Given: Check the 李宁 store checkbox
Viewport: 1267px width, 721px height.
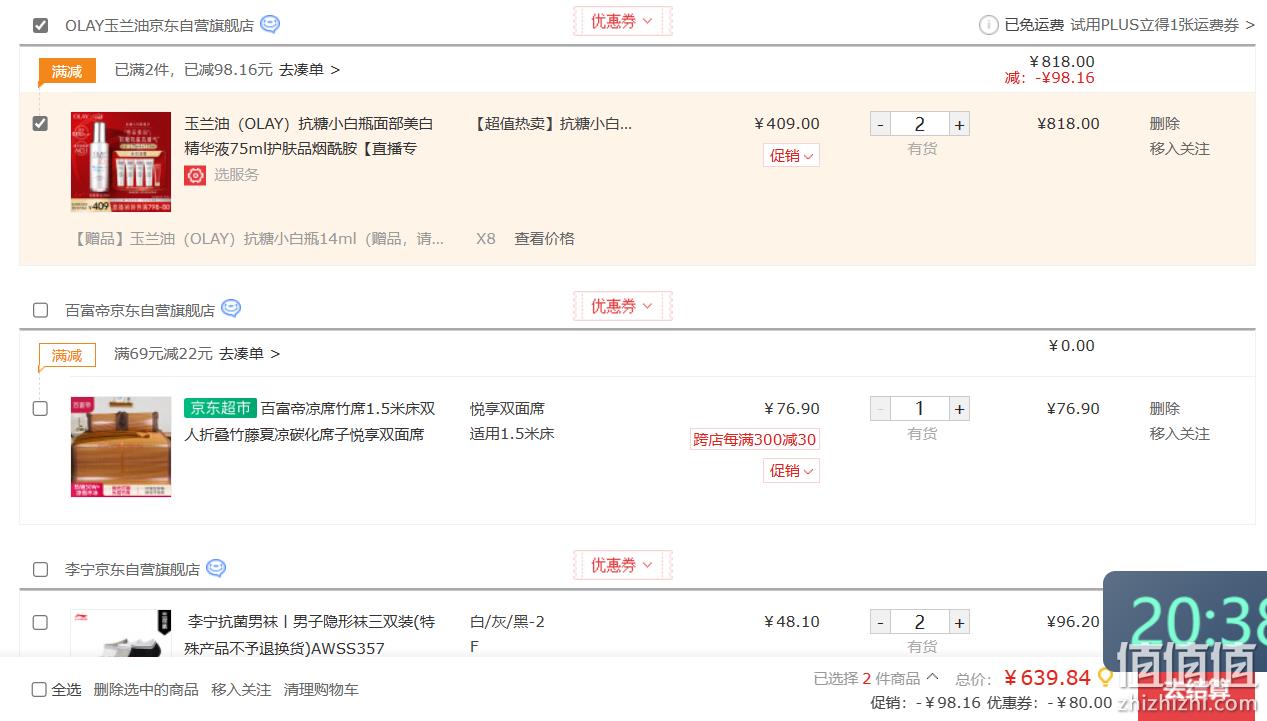Looking at the screenshot, I should [x=40, y=569].
